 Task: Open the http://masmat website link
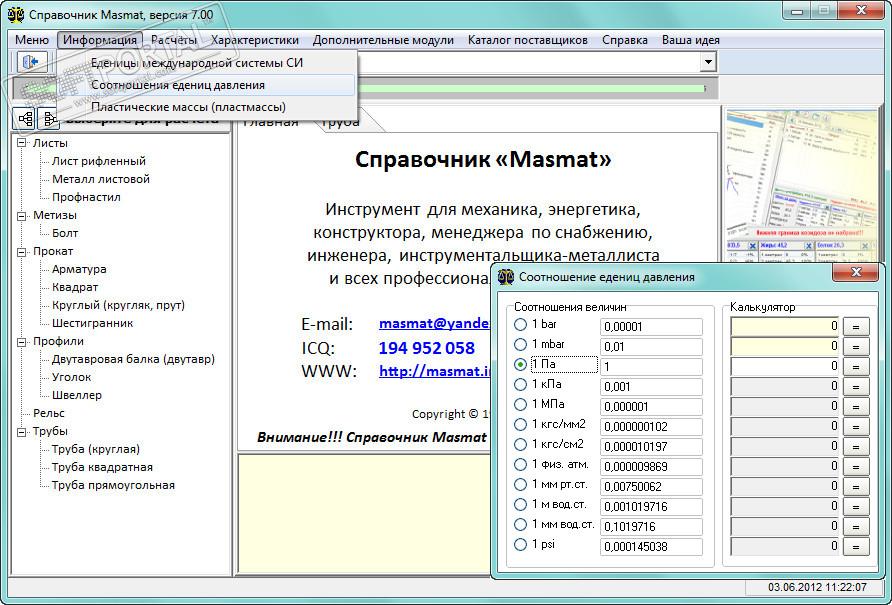435,371
